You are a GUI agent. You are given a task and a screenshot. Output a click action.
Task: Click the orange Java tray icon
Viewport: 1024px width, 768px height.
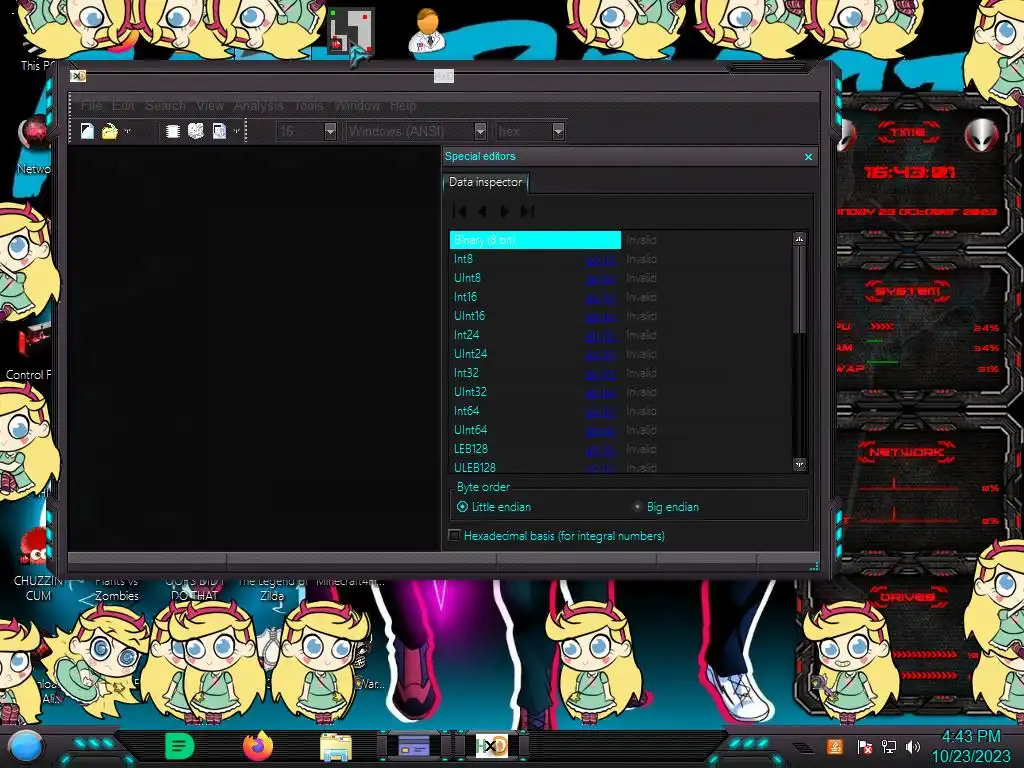coord(835,746)
